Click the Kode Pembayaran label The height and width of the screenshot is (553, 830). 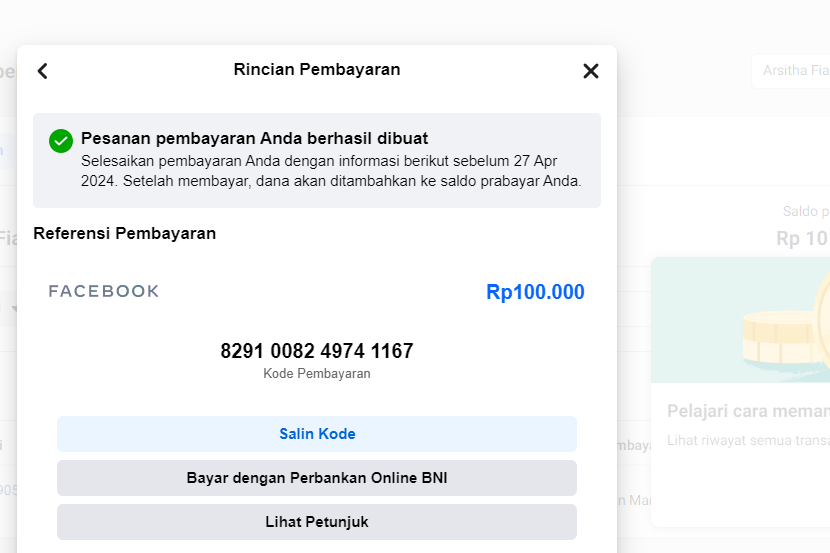click(x=317, y=373)
